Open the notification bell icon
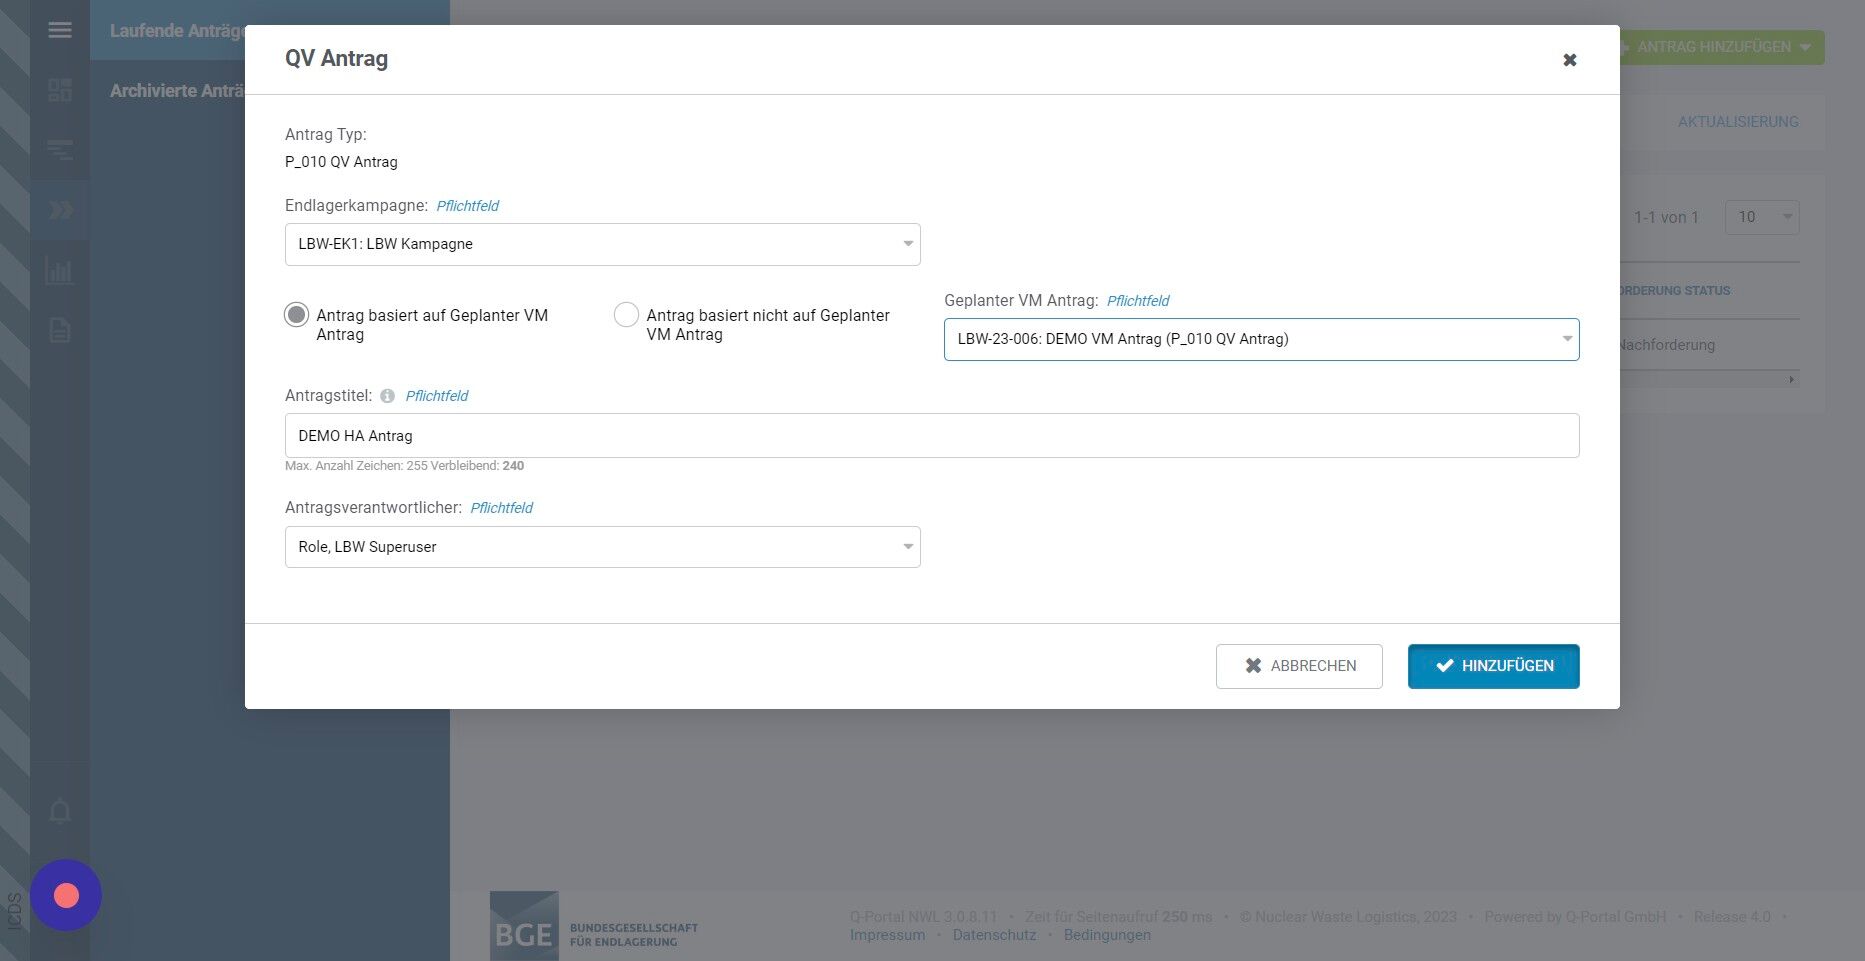Image resolution: width=1865 pixels, height=961 pixels. point(60,811)
